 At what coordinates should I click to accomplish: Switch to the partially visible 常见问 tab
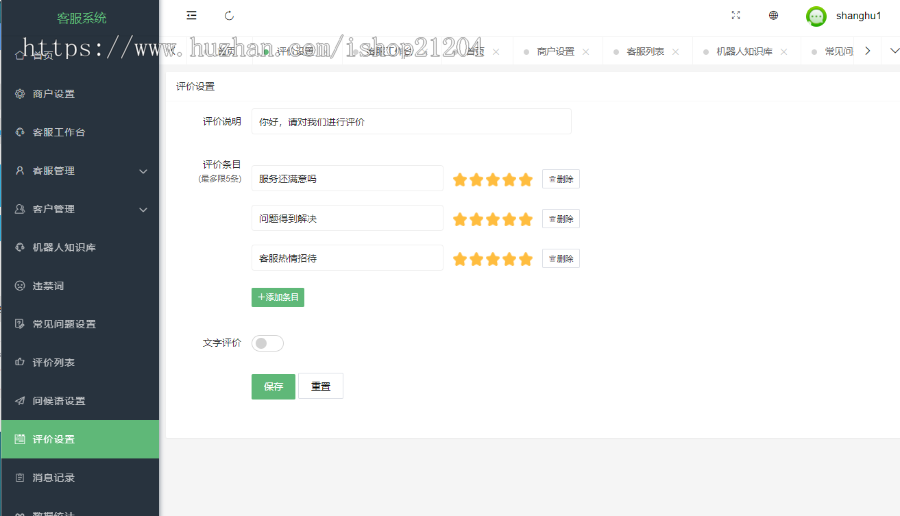point(839,52)
